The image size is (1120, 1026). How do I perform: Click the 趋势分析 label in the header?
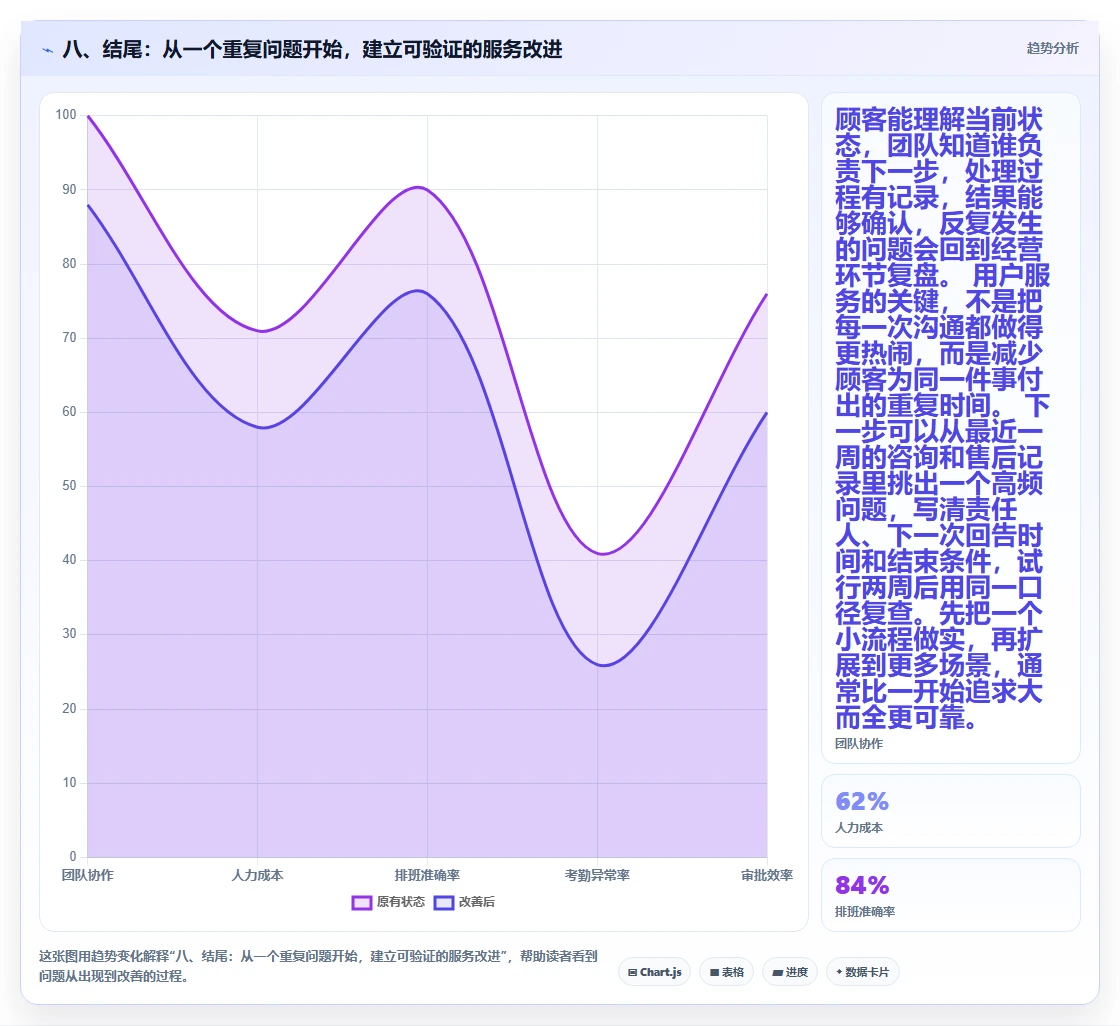1052,48
